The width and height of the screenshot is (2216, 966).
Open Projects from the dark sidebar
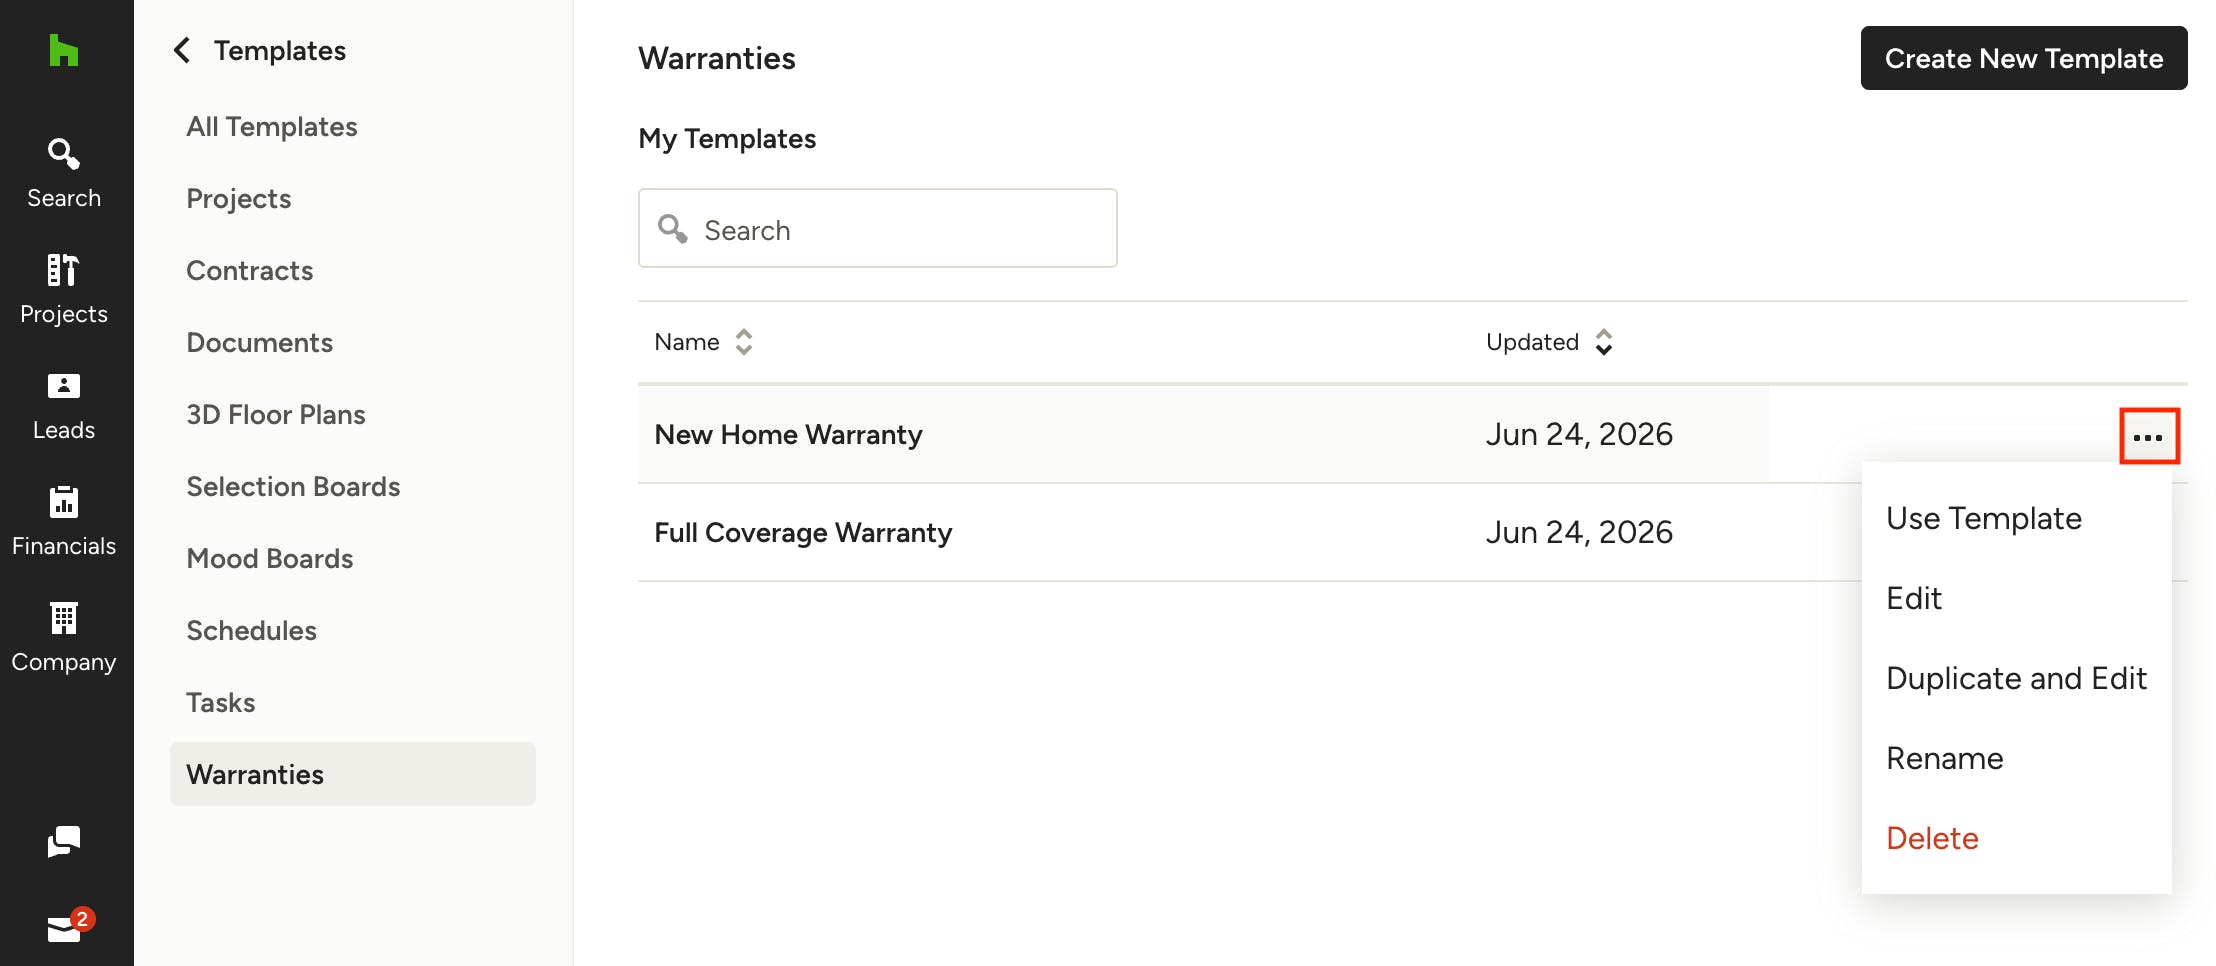point(64,290)
